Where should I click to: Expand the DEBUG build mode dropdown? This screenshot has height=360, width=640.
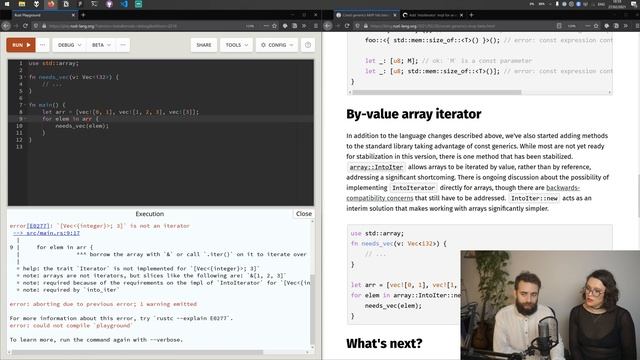tap(69, 45)
